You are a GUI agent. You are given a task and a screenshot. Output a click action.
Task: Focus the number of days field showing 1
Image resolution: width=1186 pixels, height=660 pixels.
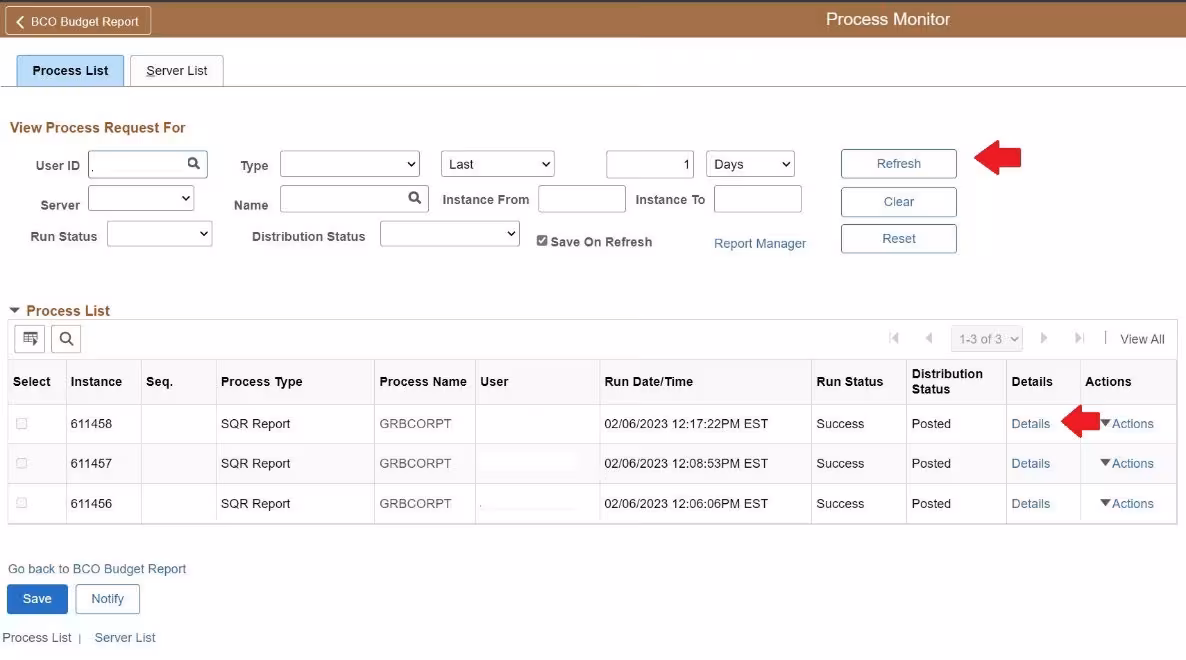[650, 164]
